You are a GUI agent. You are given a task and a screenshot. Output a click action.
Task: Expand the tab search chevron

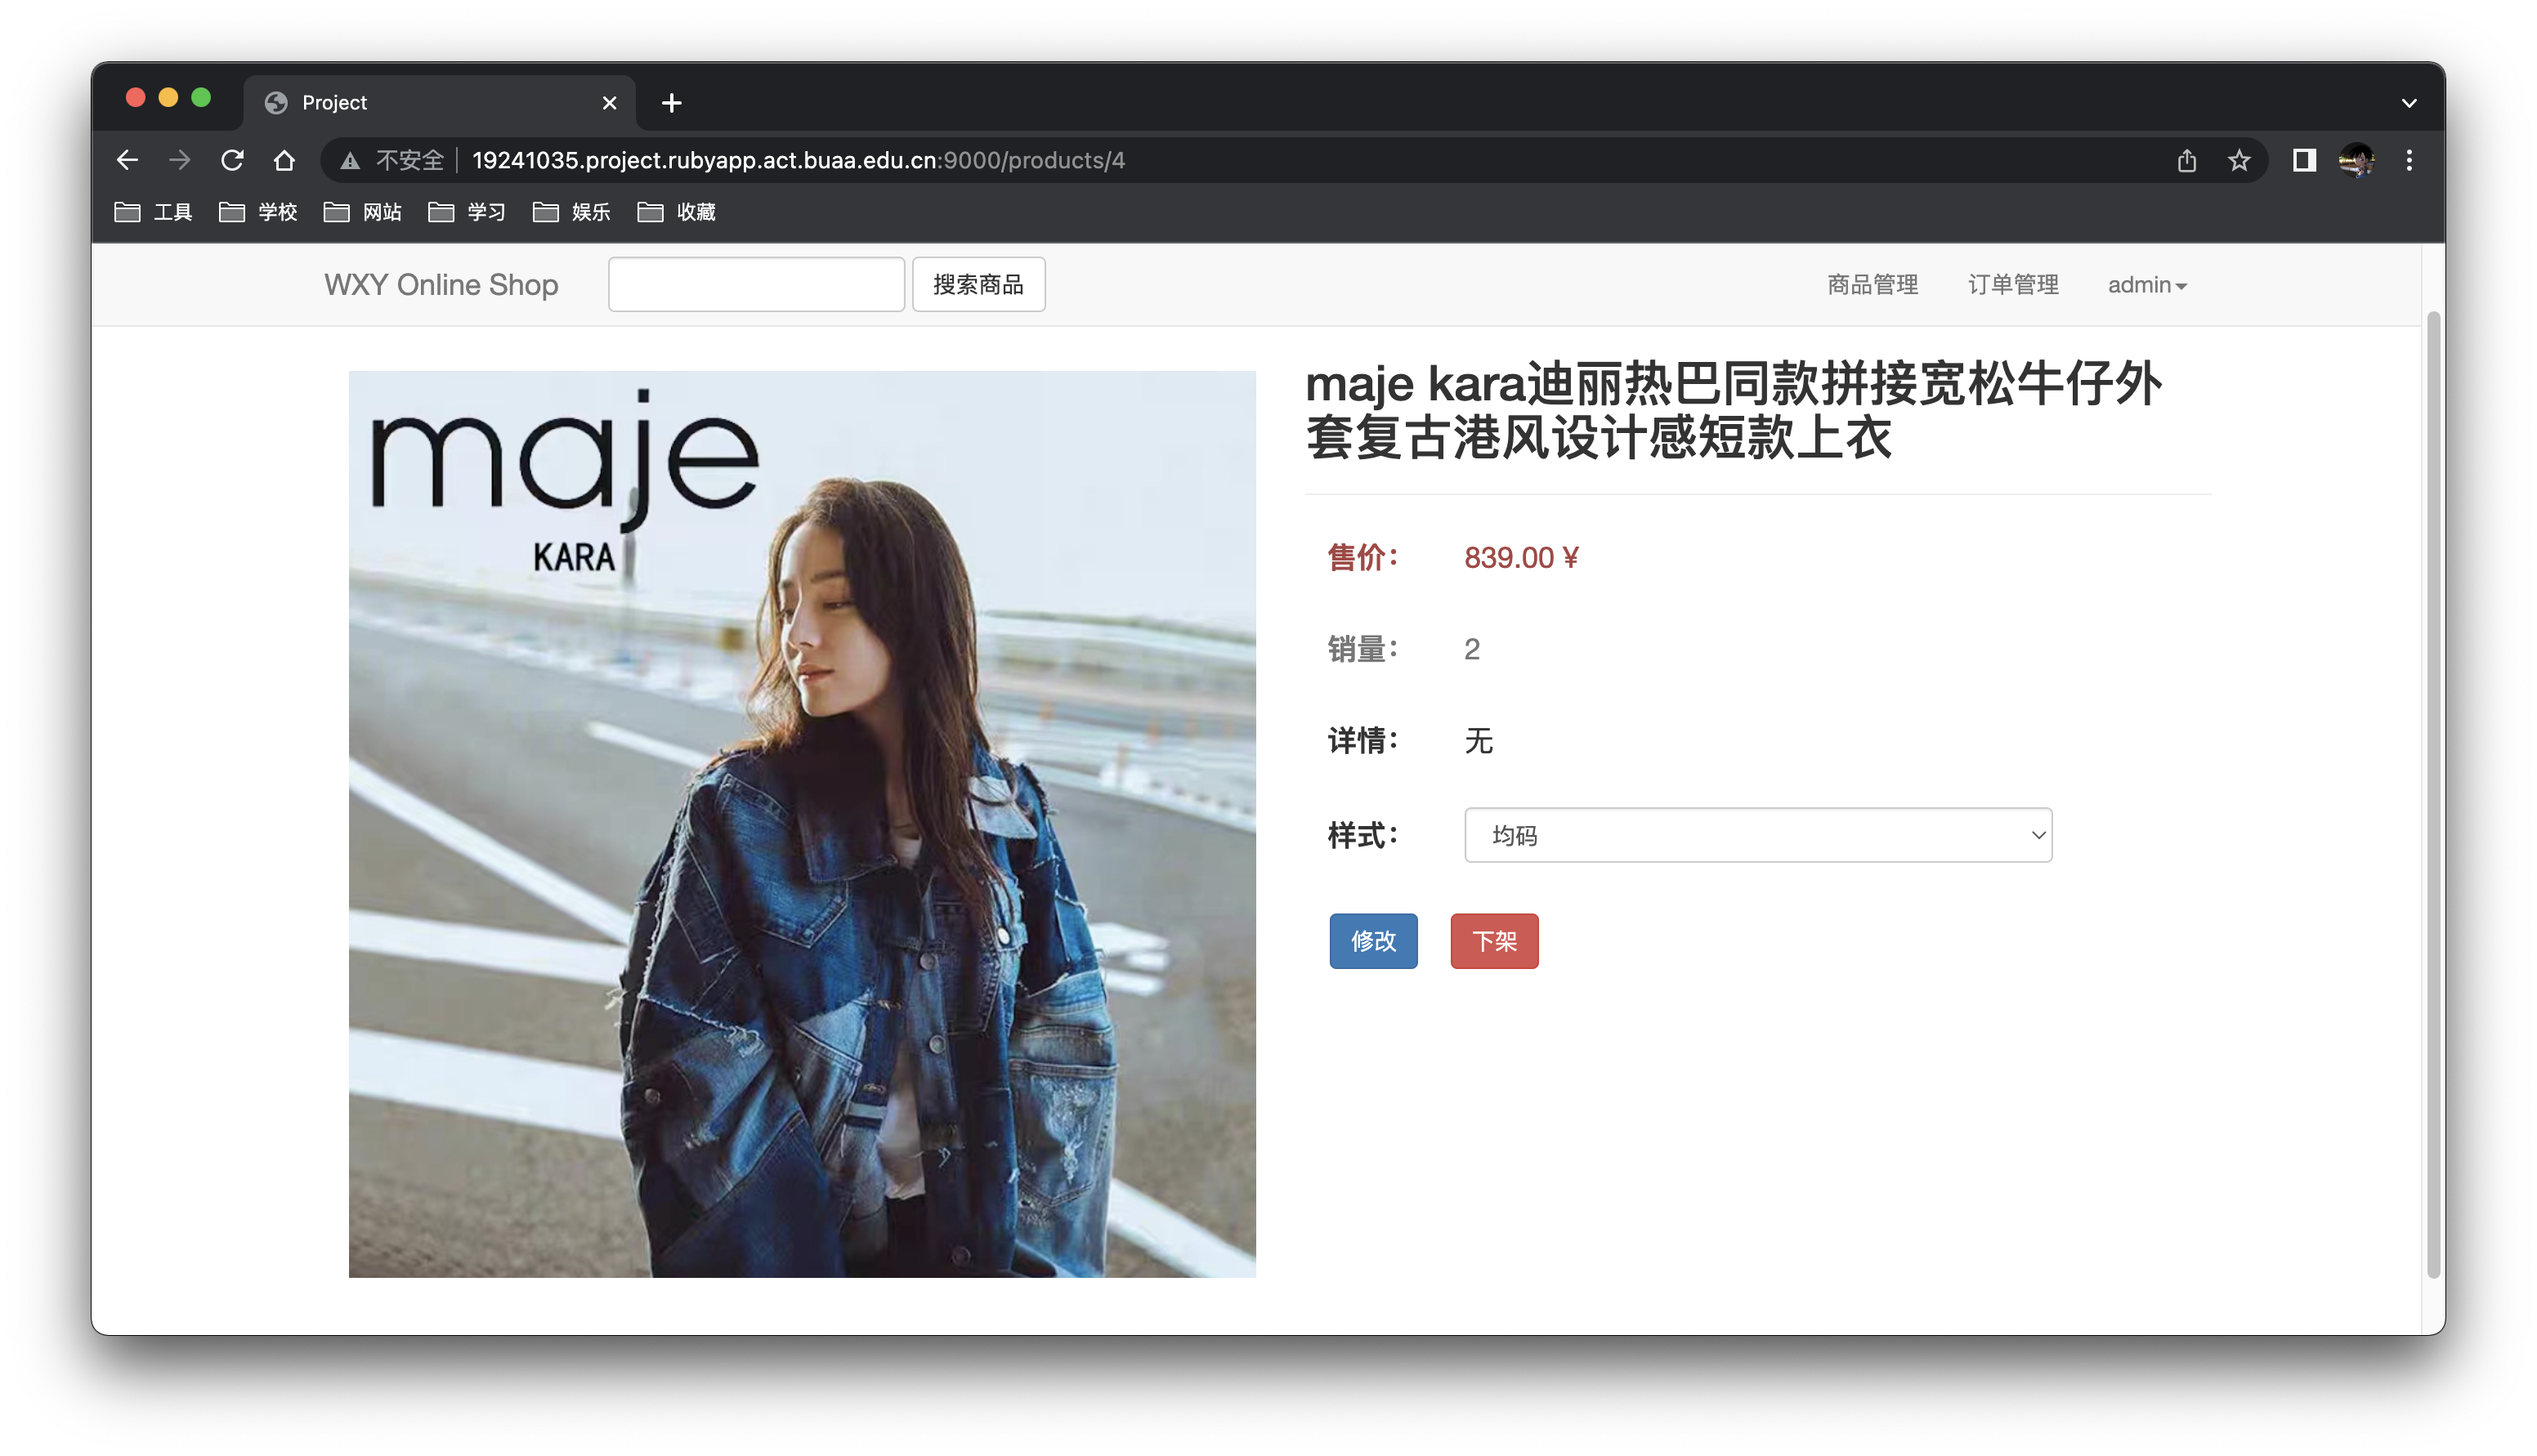pyautogui.click(x=2409, y=103)
